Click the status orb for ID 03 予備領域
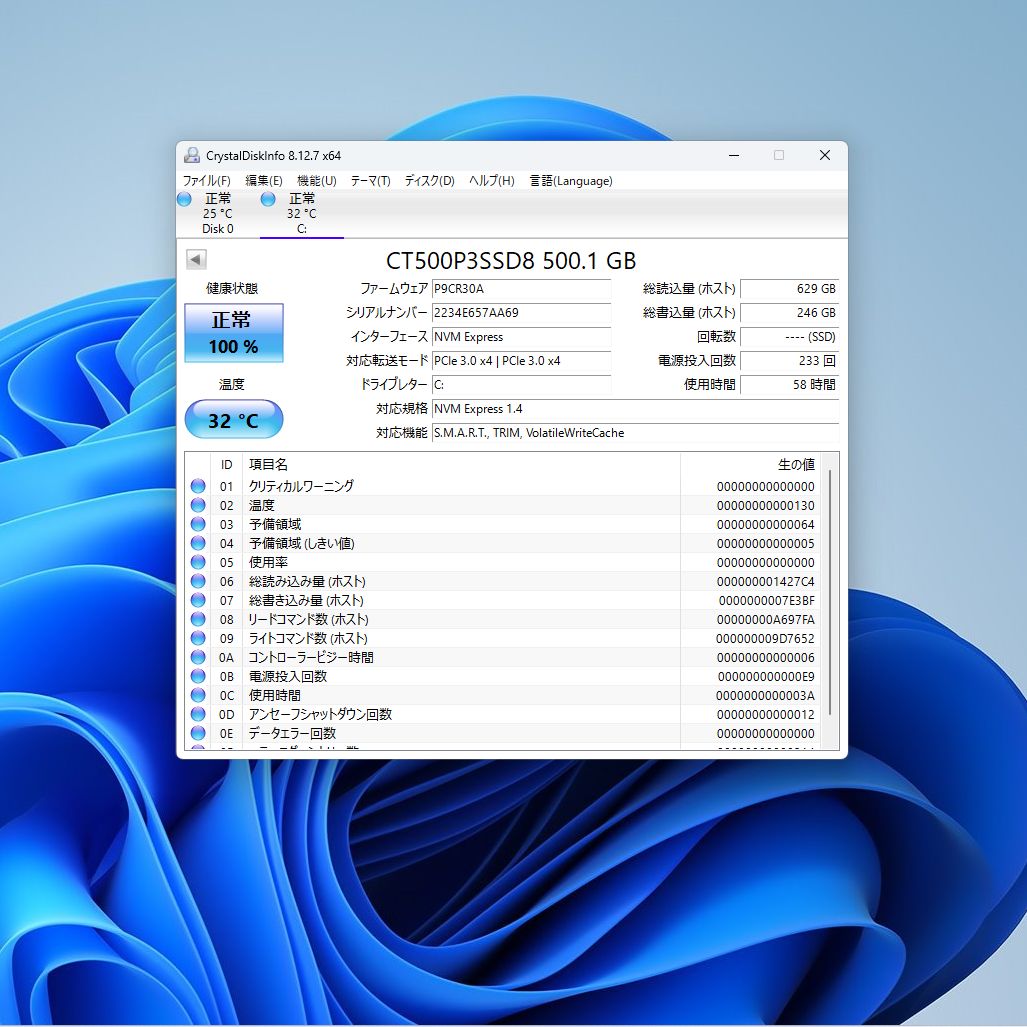The height and width of the screenshot is (1027, 1027). pyautogui.click(x=198, y=524)
